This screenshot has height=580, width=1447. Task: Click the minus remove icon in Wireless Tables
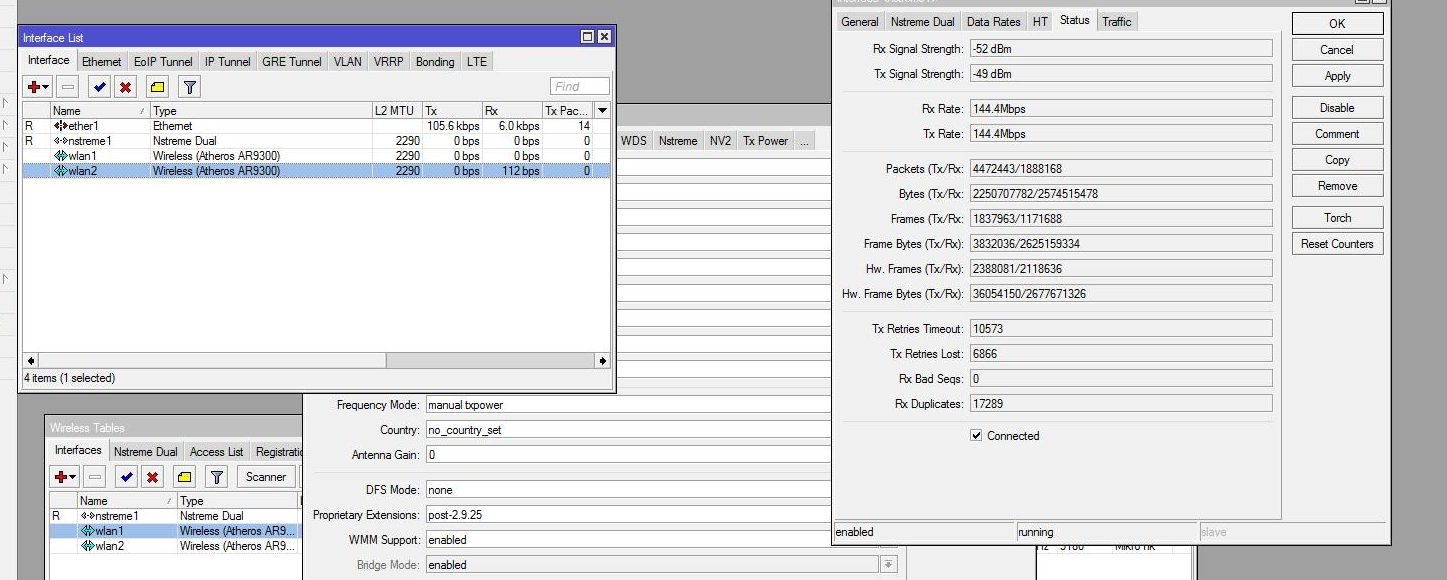click(95, 477)
